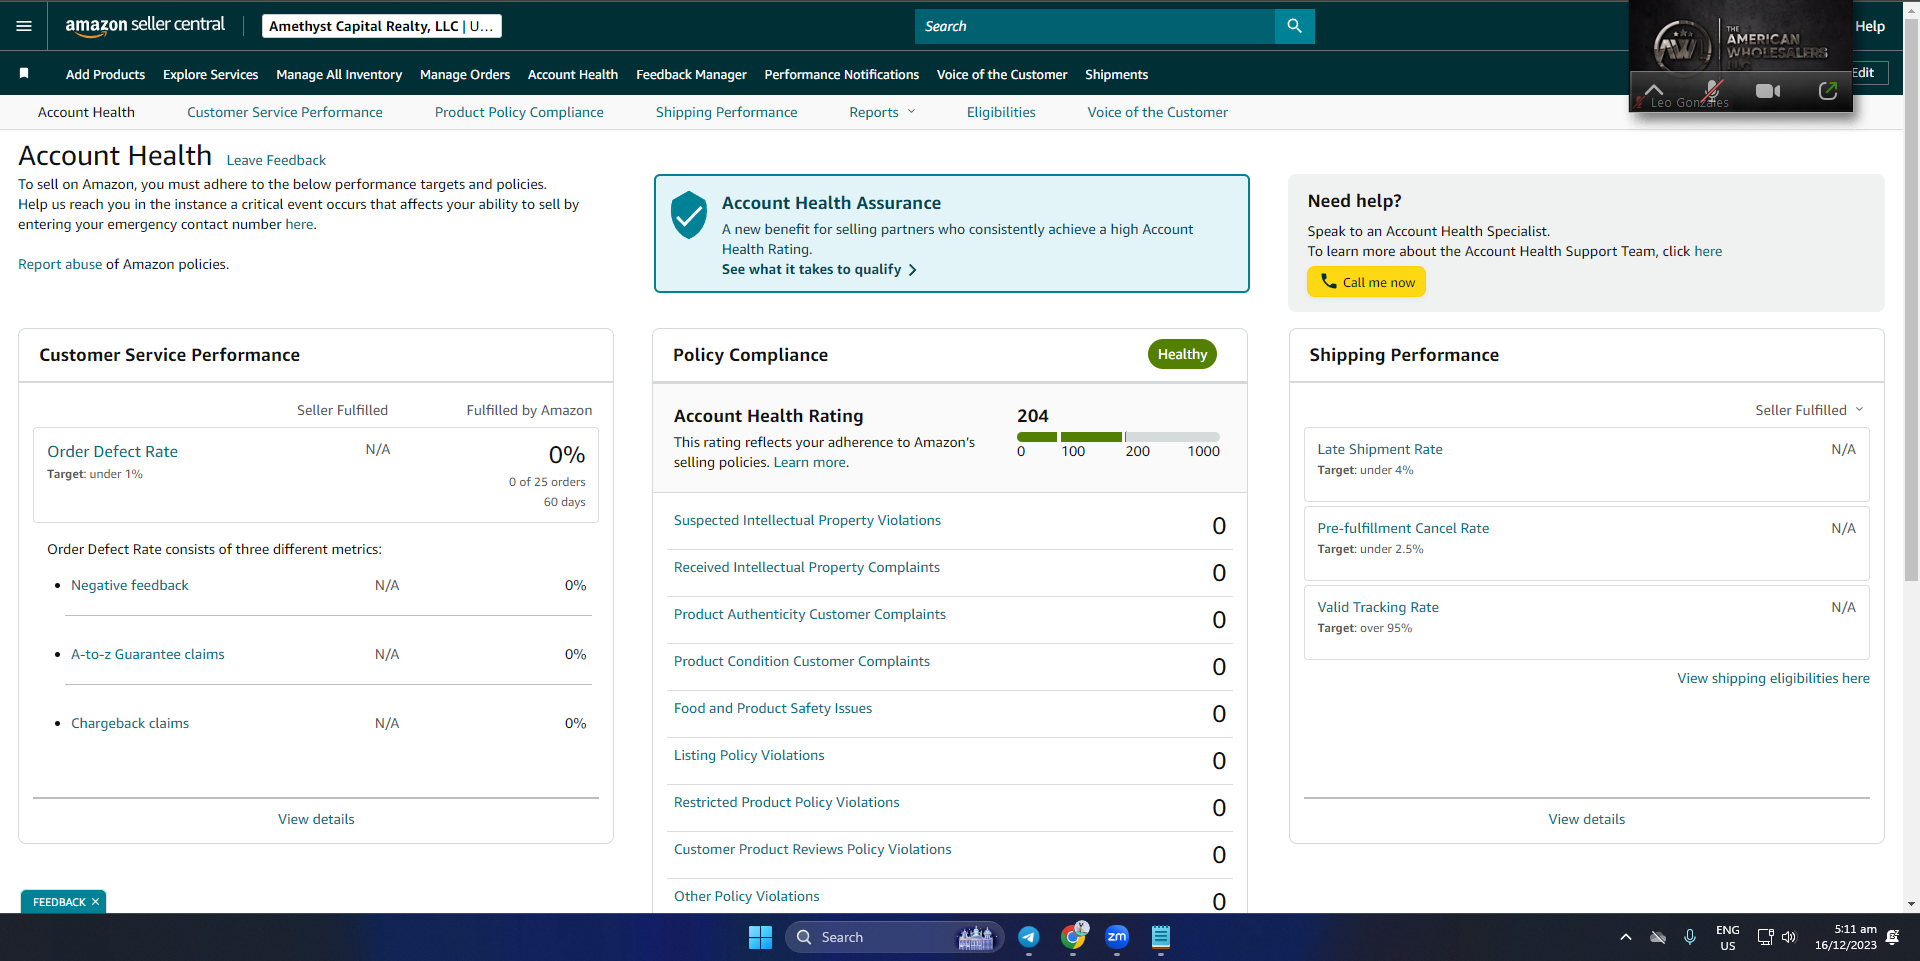Open Product Authenticity Customer Complaints
Viewport: 1920px width, 961px height.
(x=810, y=614)
